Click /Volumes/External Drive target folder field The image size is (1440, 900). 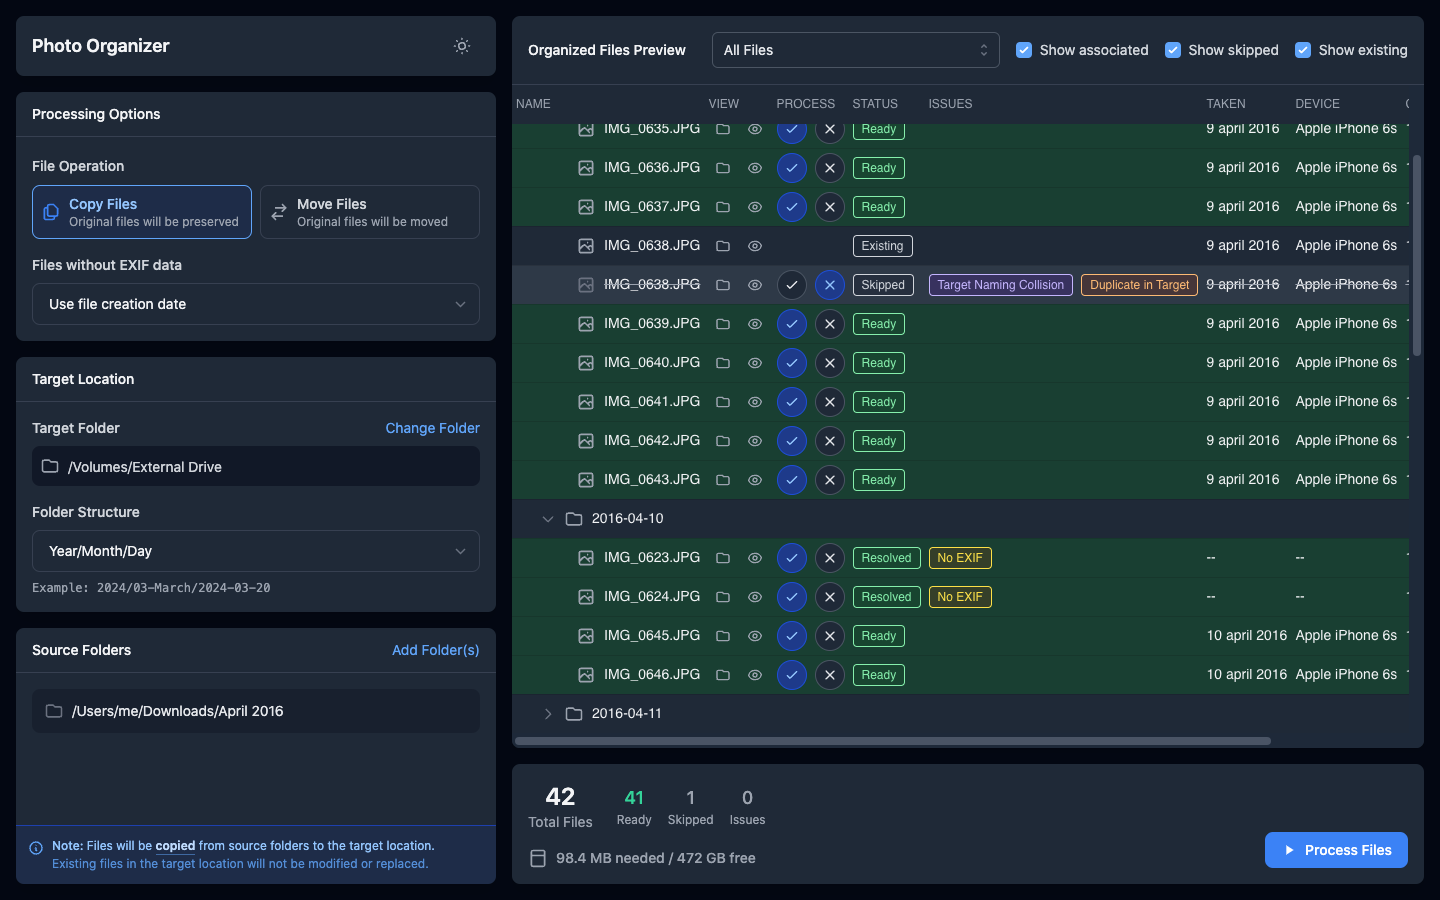[256, 466]
